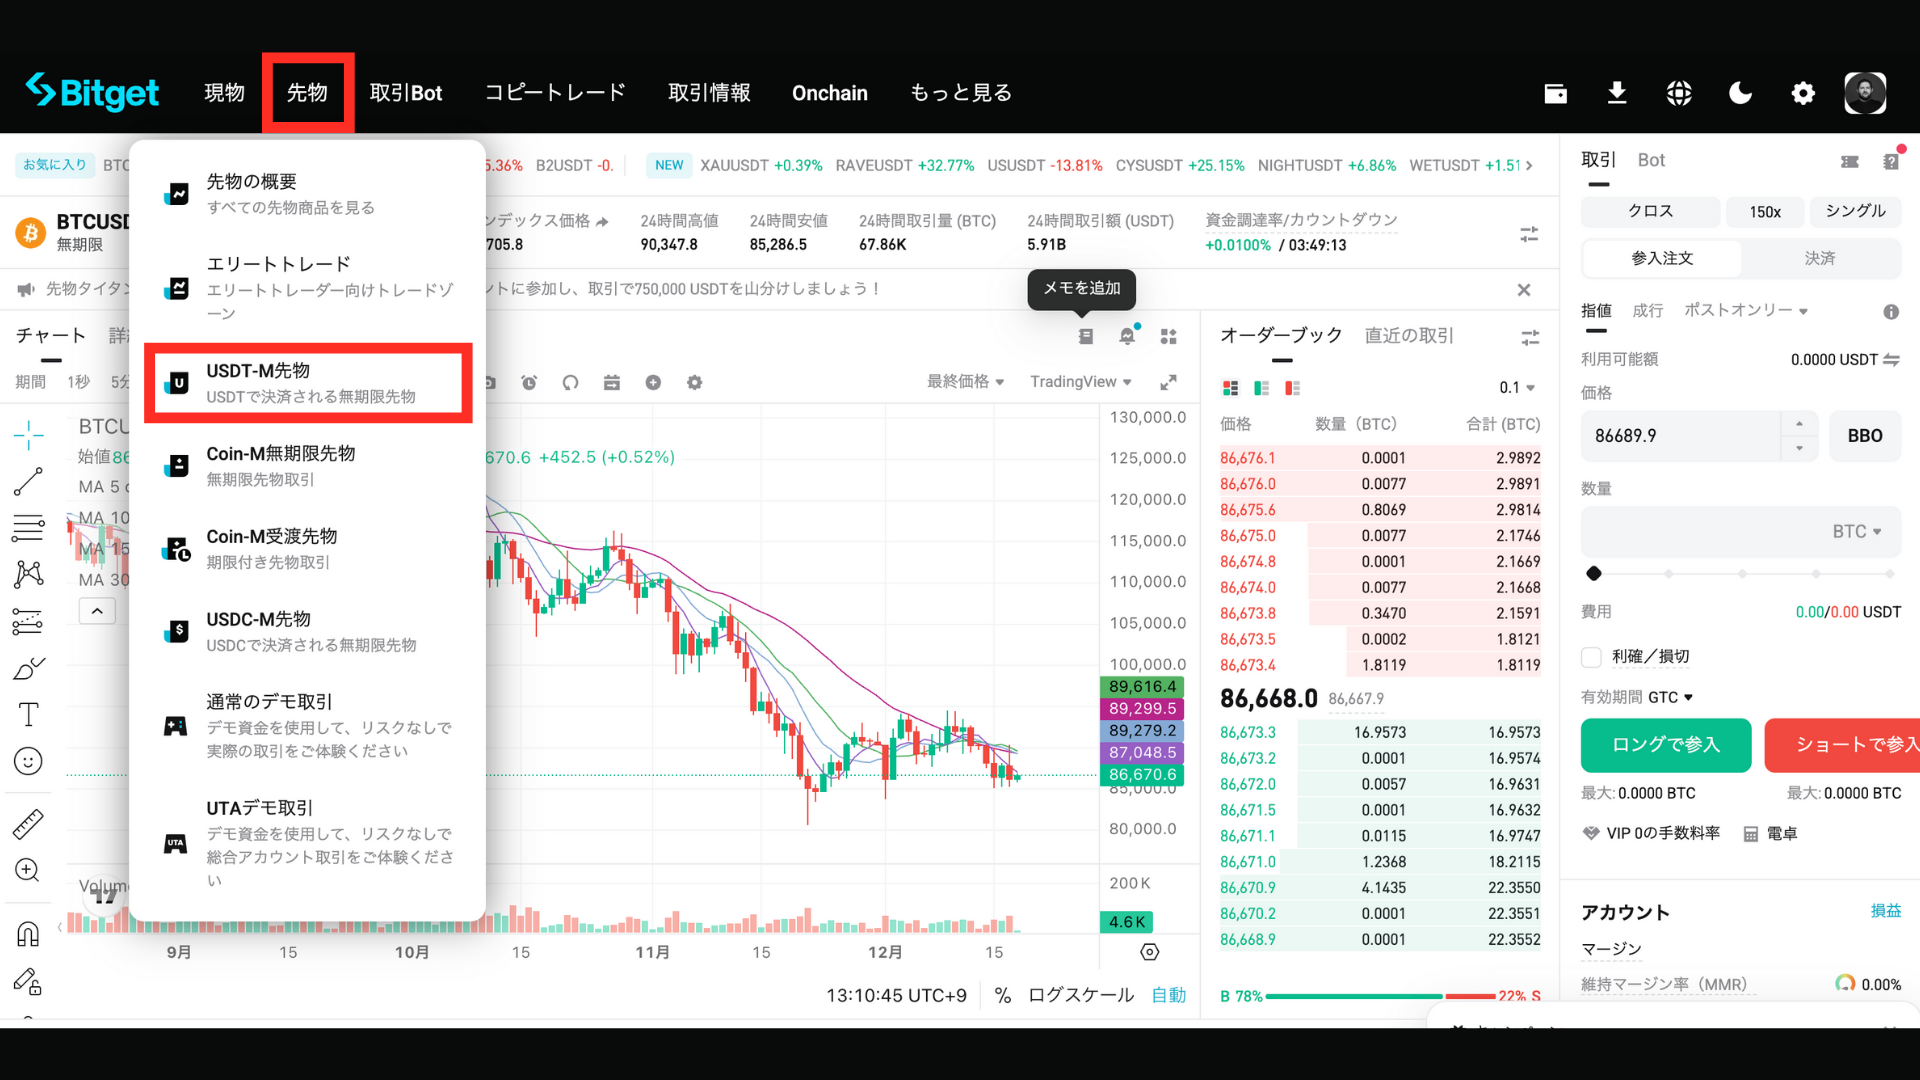Image resolution: width=1920 pixels, height=1080 pixels.
Task: Select the text annotation tool
Action: click(x=28, y=714)
